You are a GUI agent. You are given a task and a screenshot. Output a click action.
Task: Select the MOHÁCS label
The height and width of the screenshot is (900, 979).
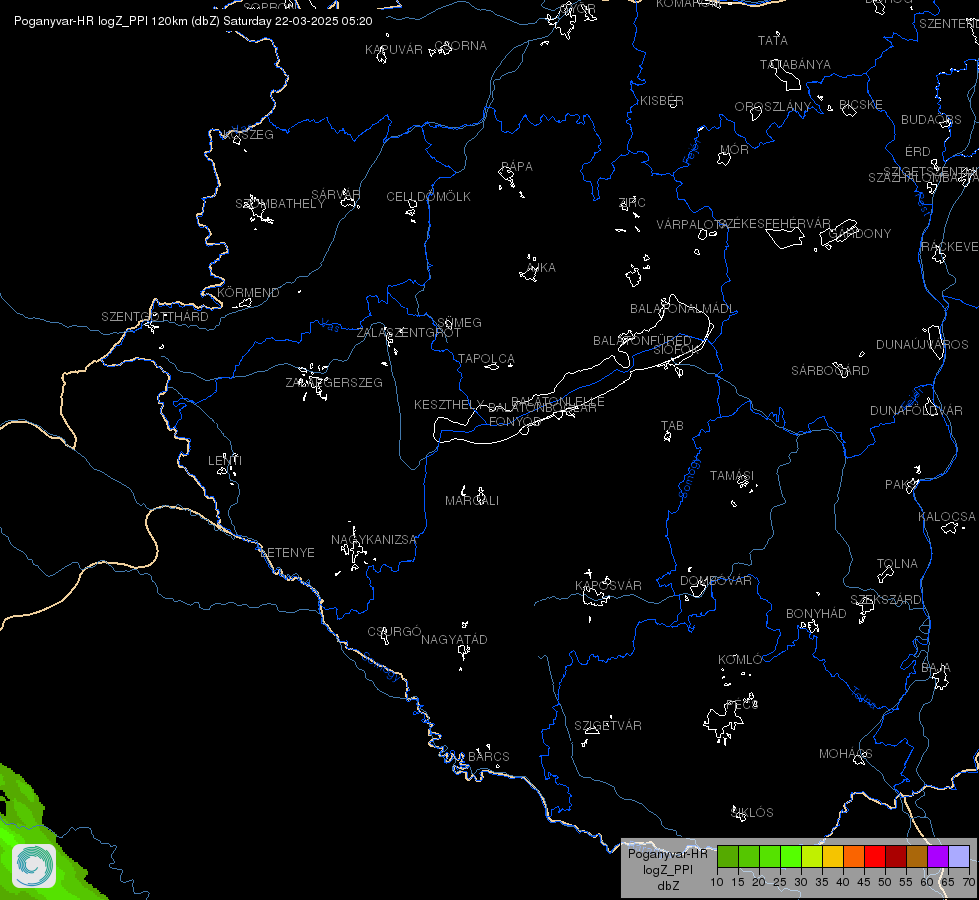click(x=845, y=754)
